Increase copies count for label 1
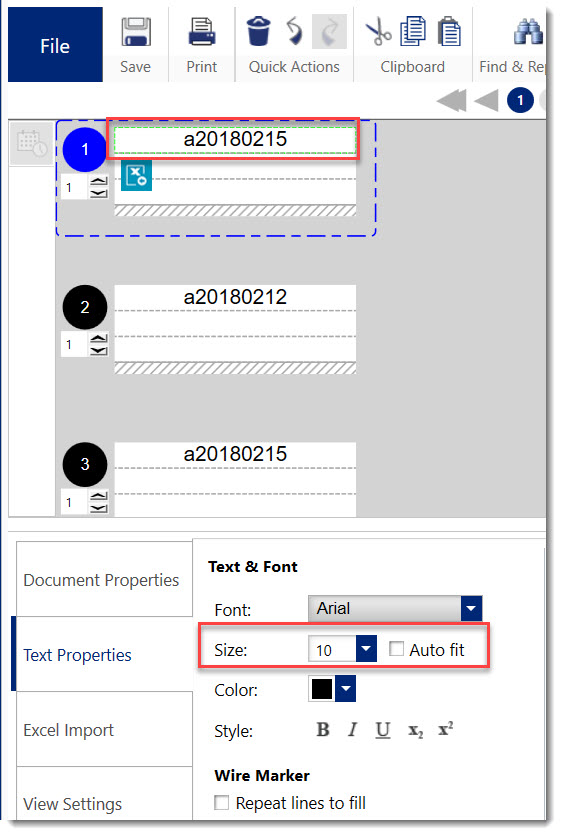The image size is (561, 835). click(x=99, y=182)
